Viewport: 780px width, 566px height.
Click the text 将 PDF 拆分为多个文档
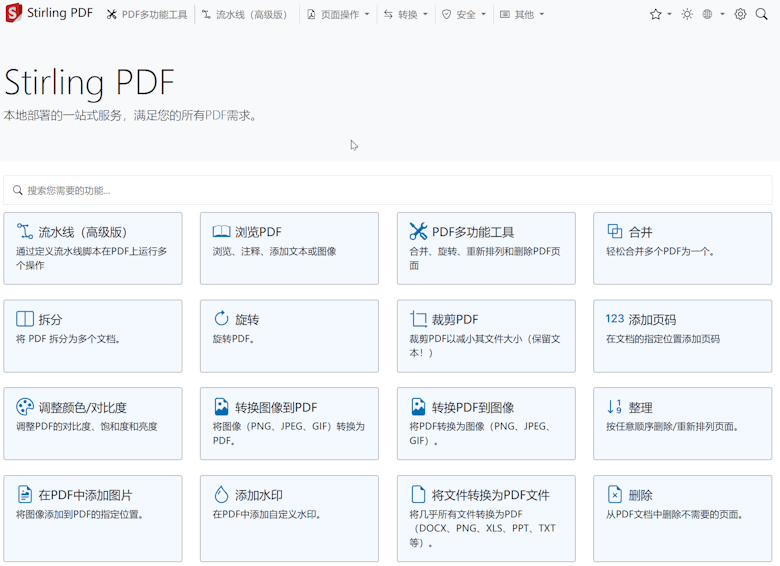68,339
